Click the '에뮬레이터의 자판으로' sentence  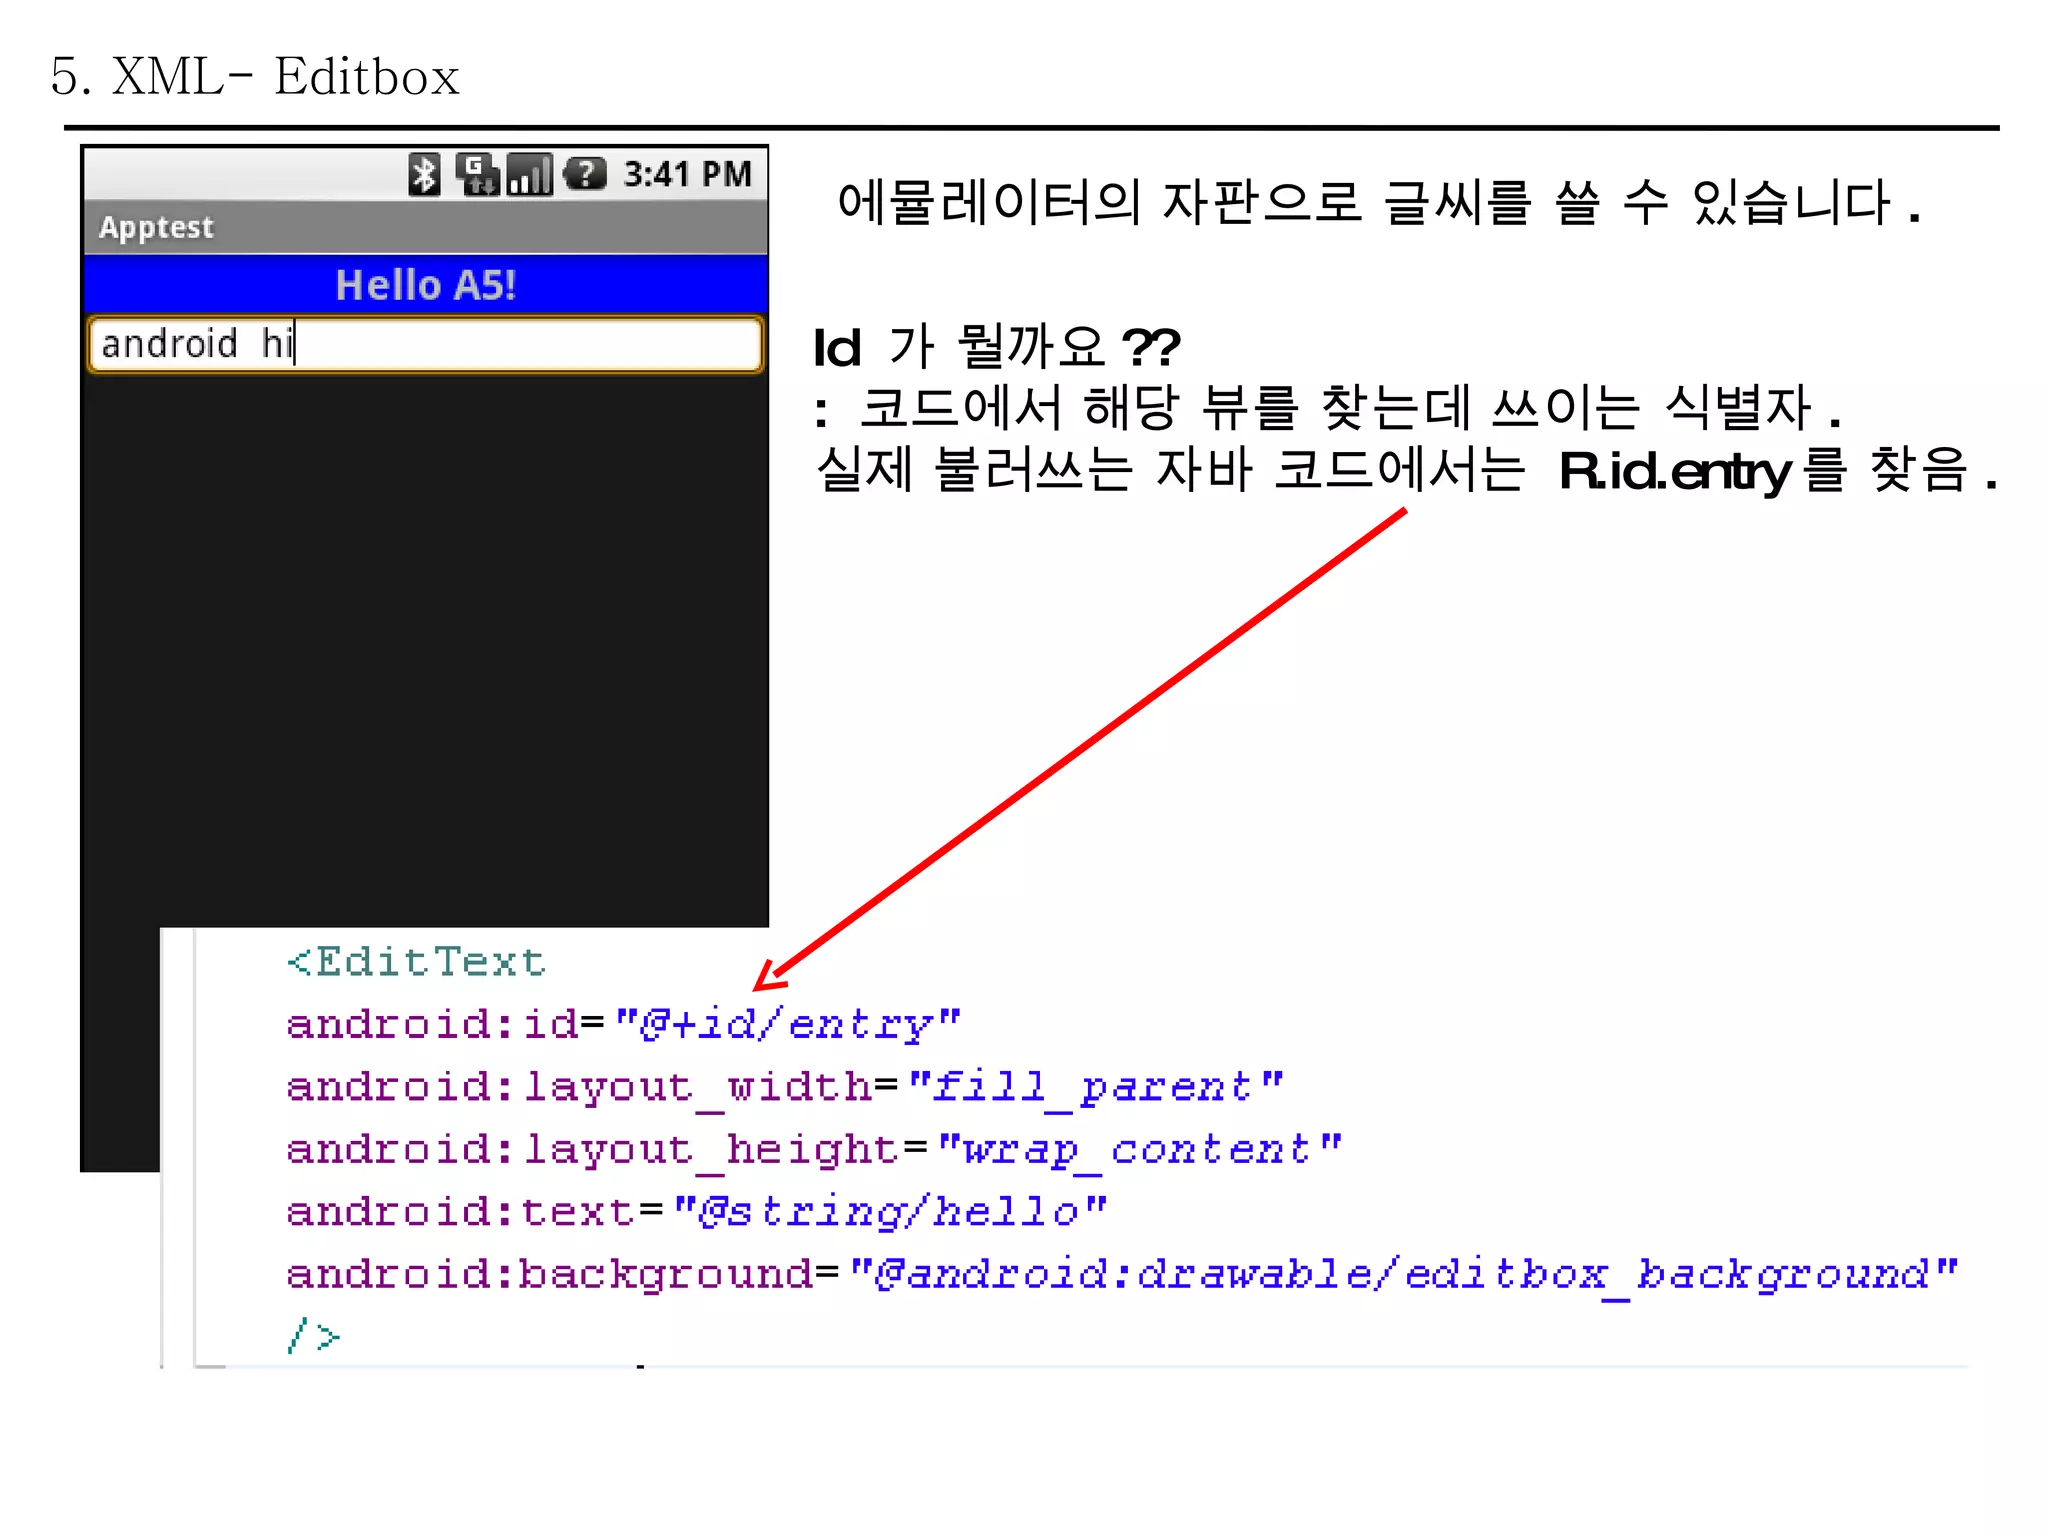click(x=1378, y=203)
